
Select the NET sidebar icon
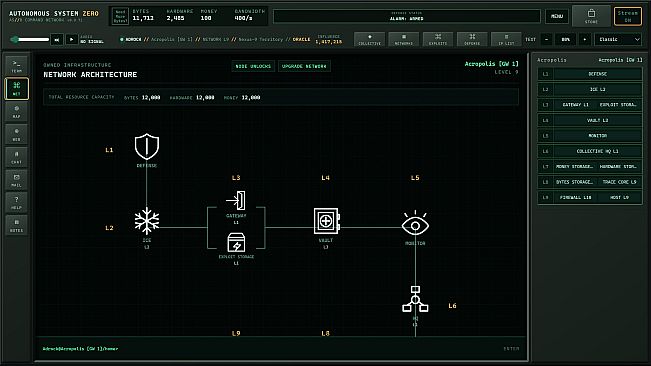click(17, 88)
